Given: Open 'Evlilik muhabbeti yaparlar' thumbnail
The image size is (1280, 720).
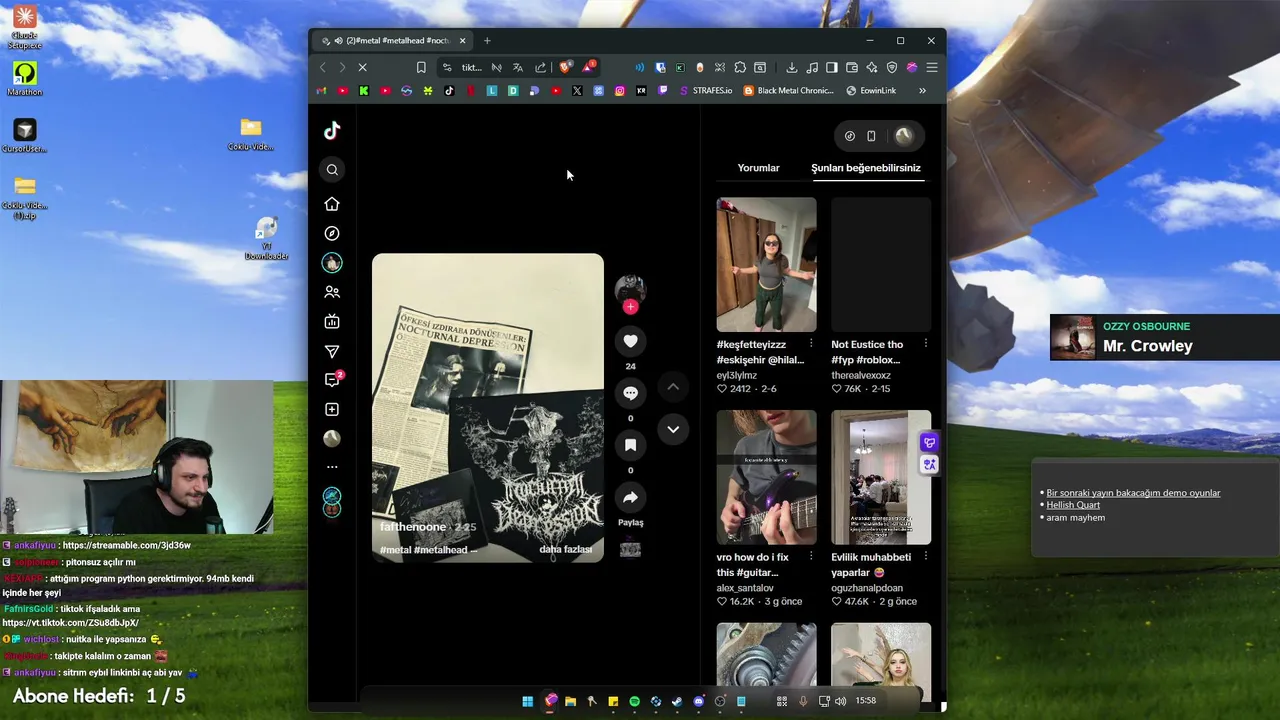Looking at the screenshot, I should (x=881, y=477).
